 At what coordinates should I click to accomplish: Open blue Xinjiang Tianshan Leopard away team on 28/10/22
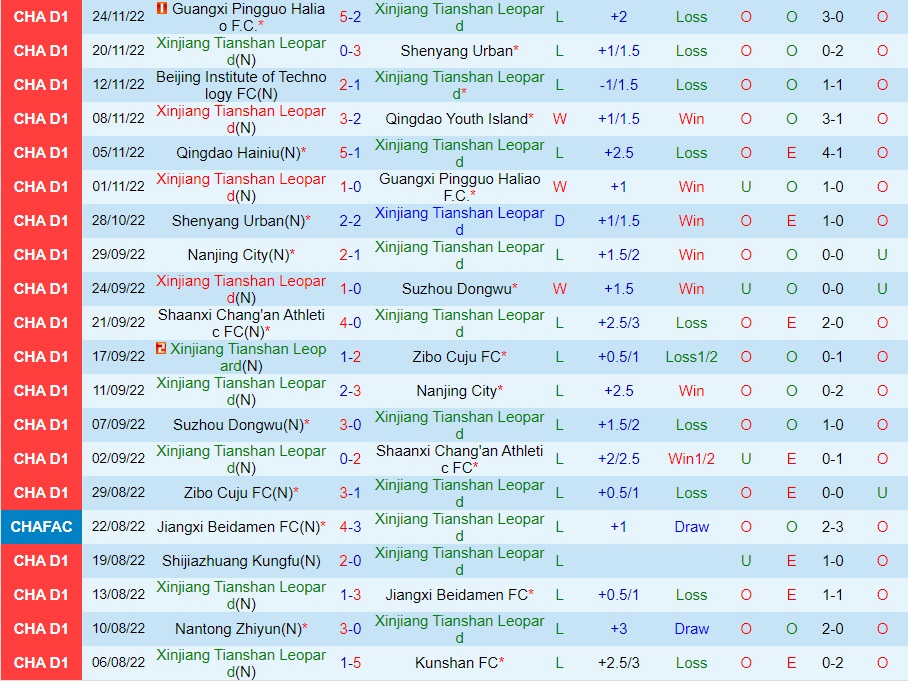pyautogui.click(x=459, y=221)
